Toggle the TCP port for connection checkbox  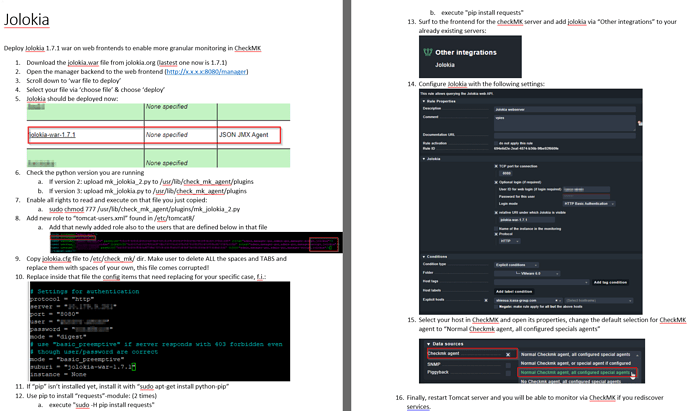point(497,166)
